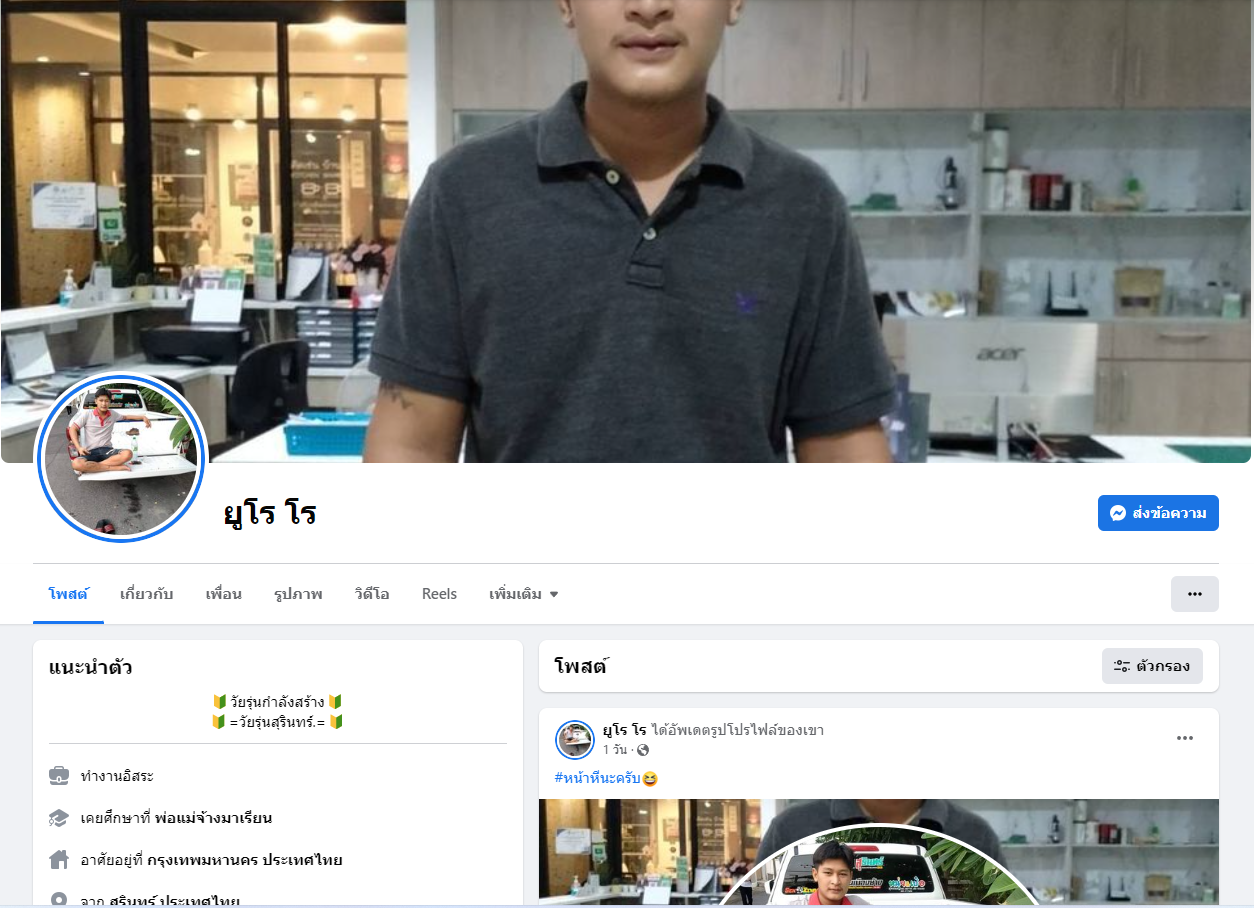Viewport: 1254px width, 908px height.
Task: Click the post author's small avatar
Action: tap(575, 740)
